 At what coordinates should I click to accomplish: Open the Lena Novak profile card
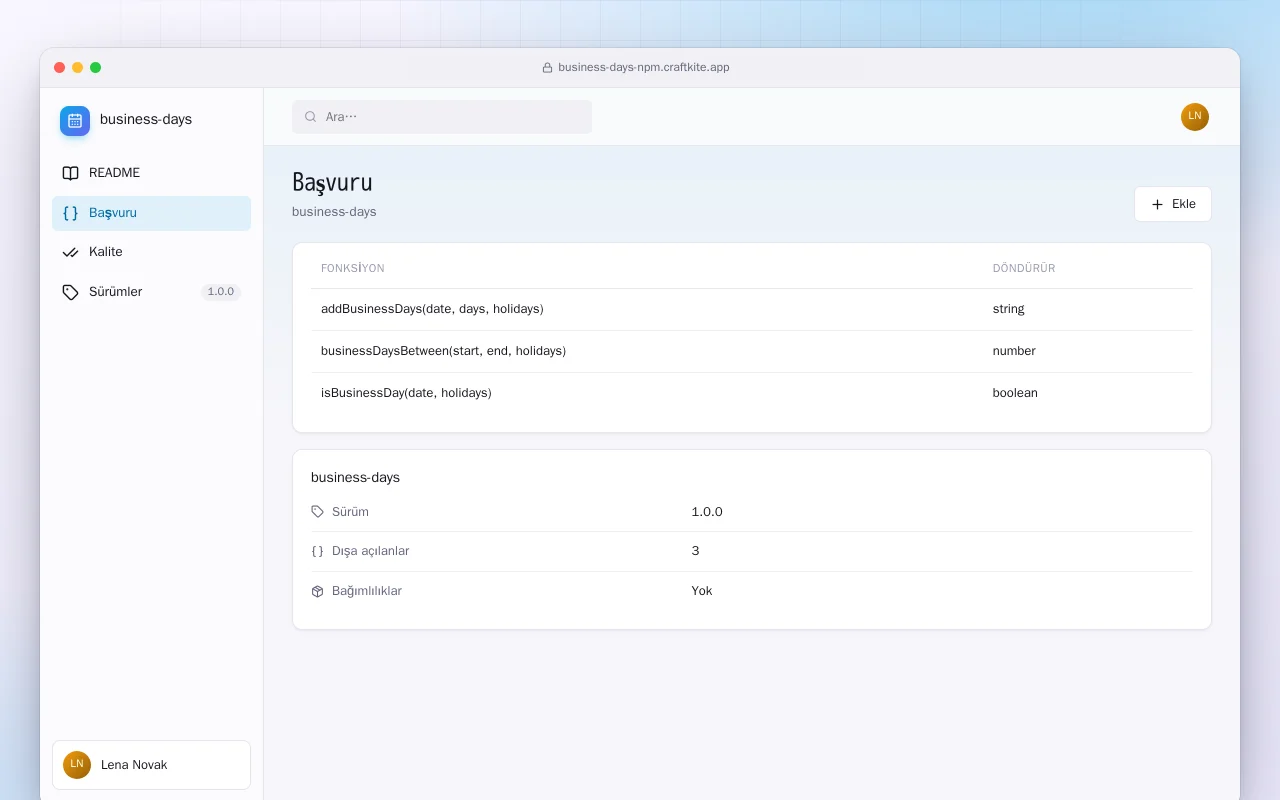click(x=151, y=765)
